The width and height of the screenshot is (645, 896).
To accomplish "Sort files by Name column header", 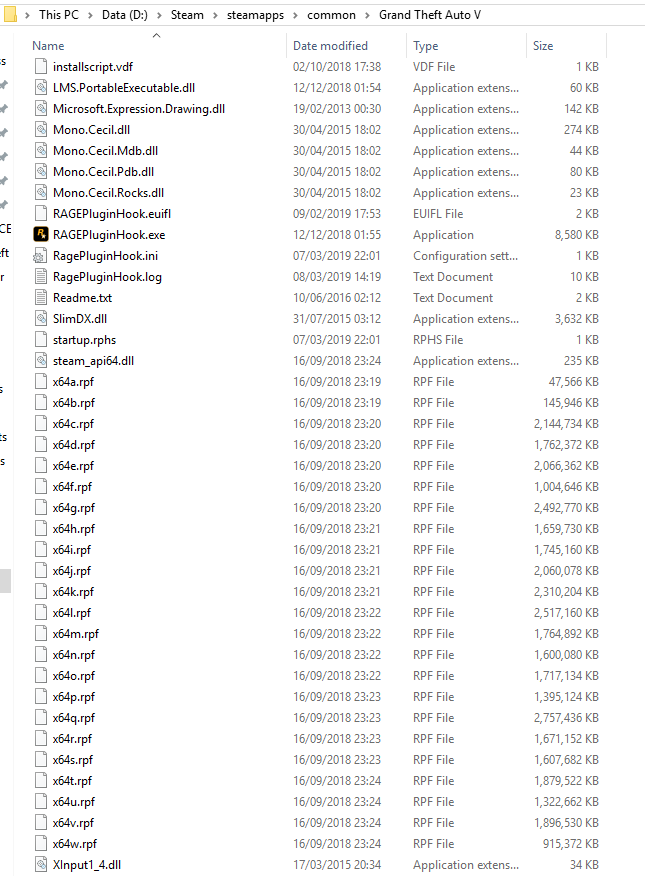I will [x=48, y=46].
